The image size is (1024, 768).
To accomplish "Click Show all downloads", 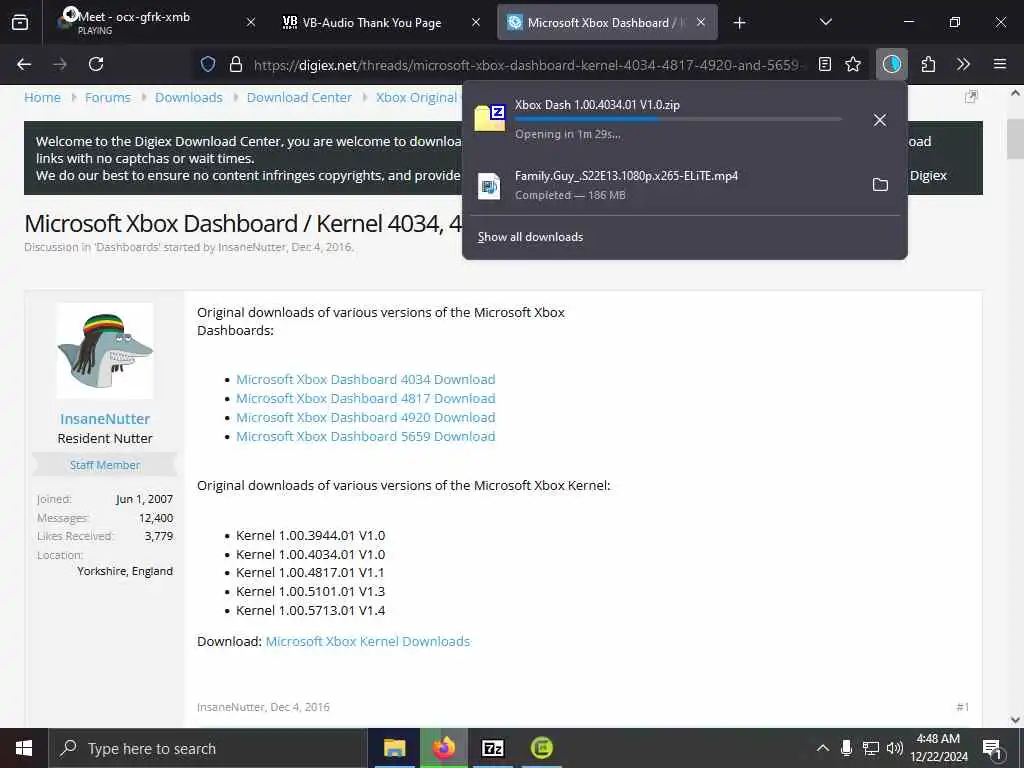I will point(530,237).
